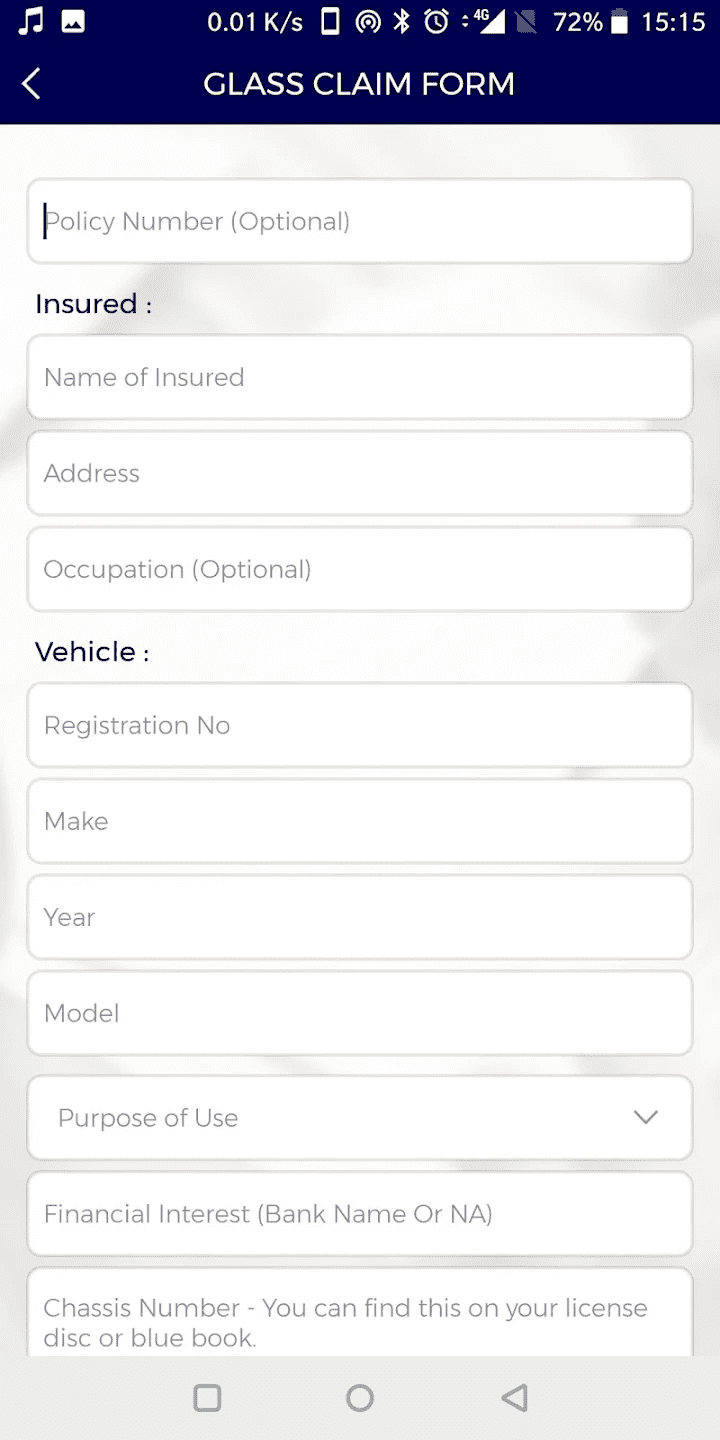Tap the Year input field
Viewport: 720px width, 1440px height.
pyautogui.click(x=360, y=917)
